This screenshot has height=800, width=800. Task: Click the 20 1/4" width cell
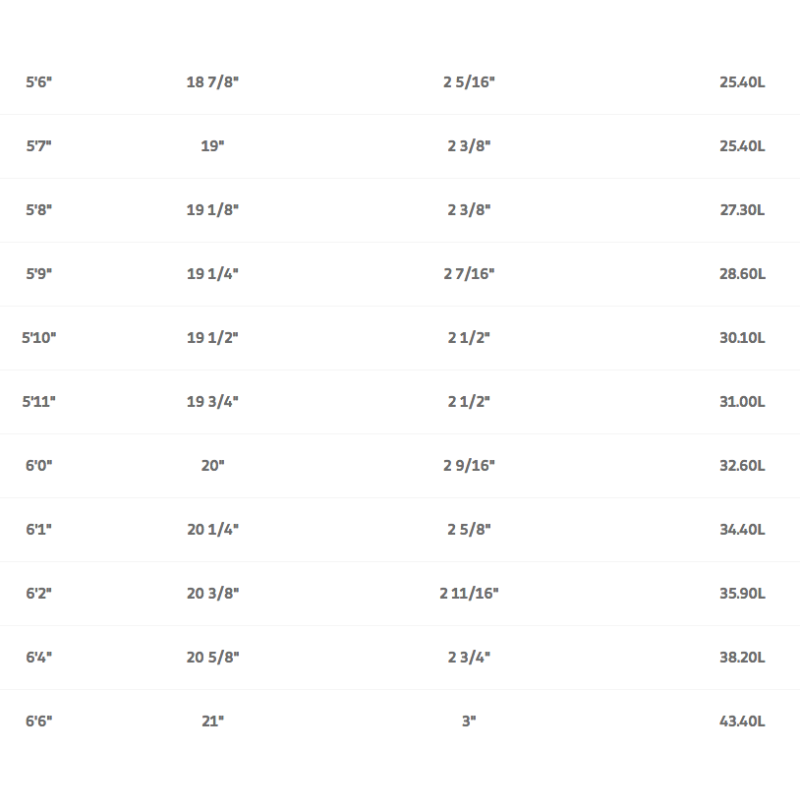(213, 530)
